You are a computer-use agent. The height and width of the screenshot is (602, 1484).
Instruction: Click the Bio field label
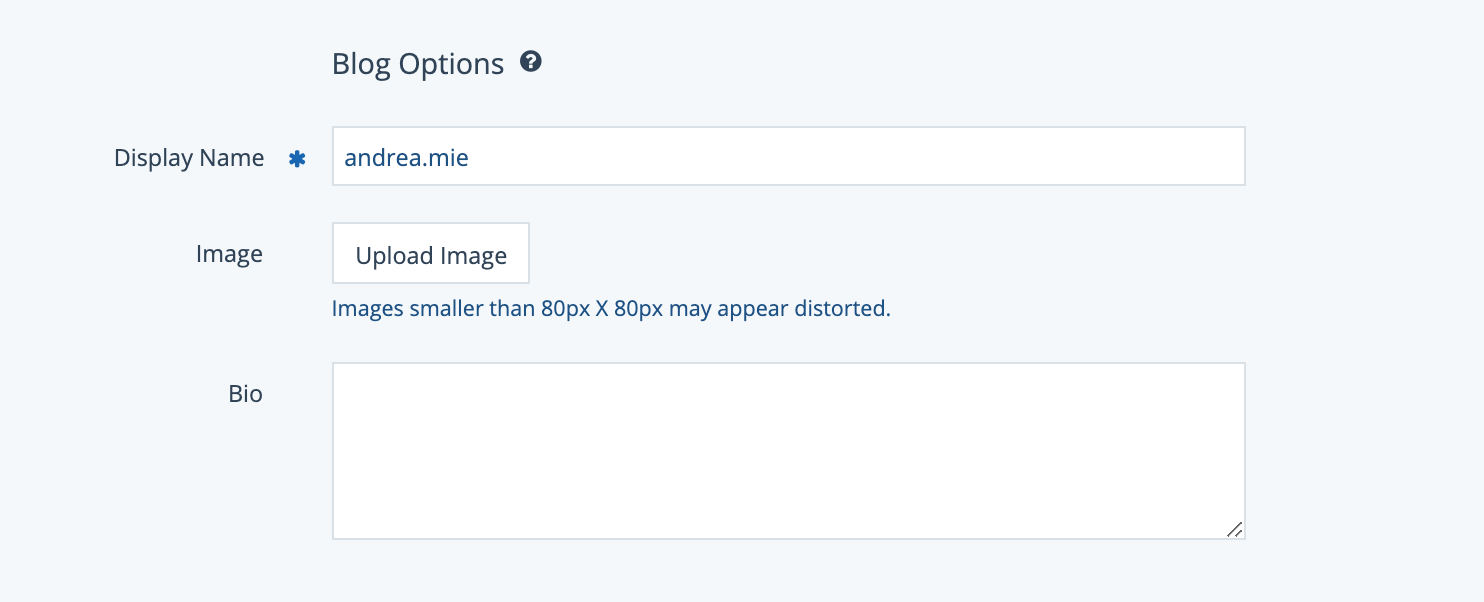(x=245, y=393)
